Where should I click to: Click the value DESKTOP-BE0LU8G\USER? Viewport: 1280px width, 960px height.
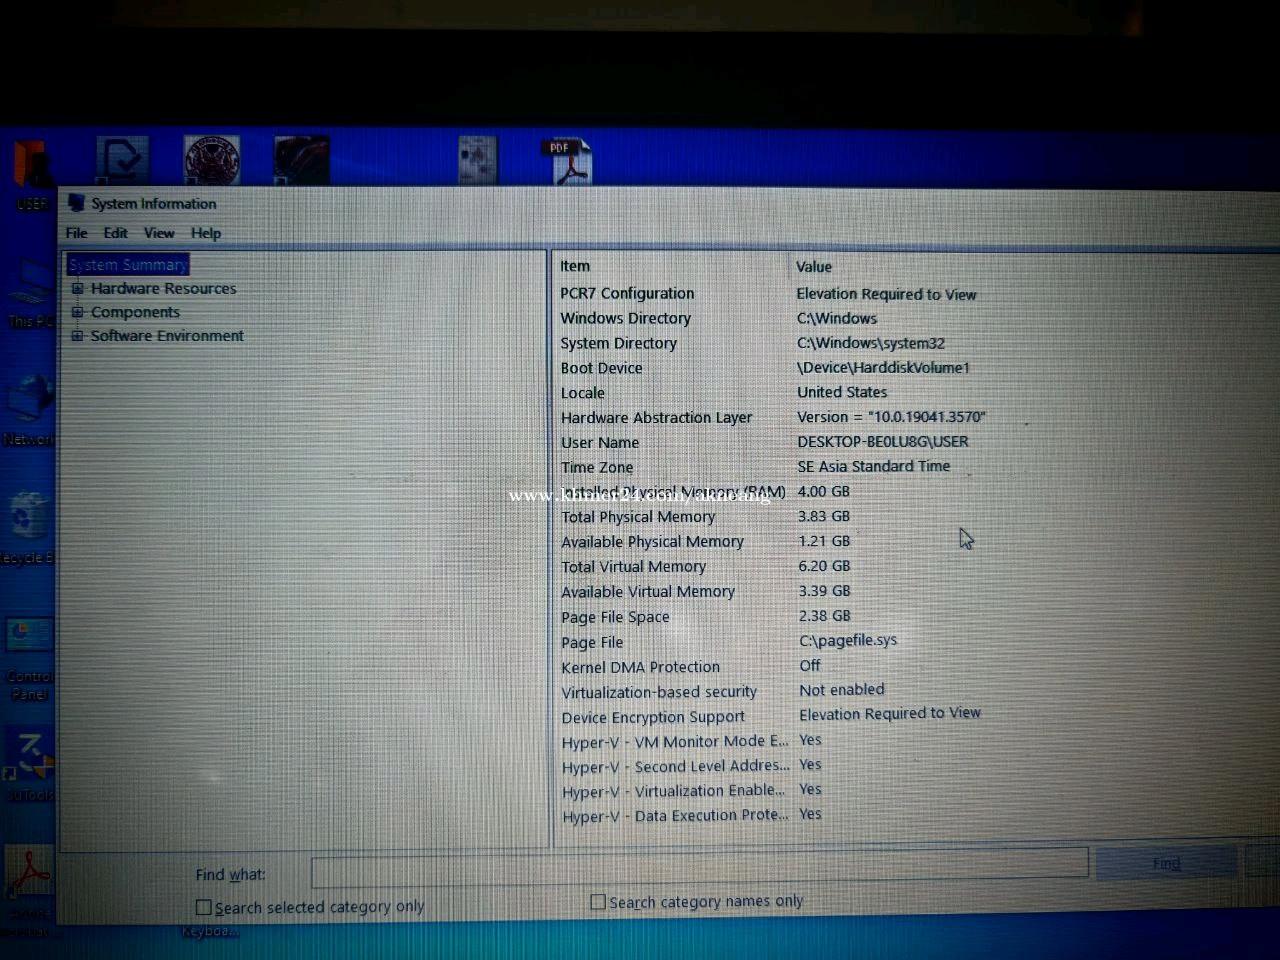click(883, 441)
